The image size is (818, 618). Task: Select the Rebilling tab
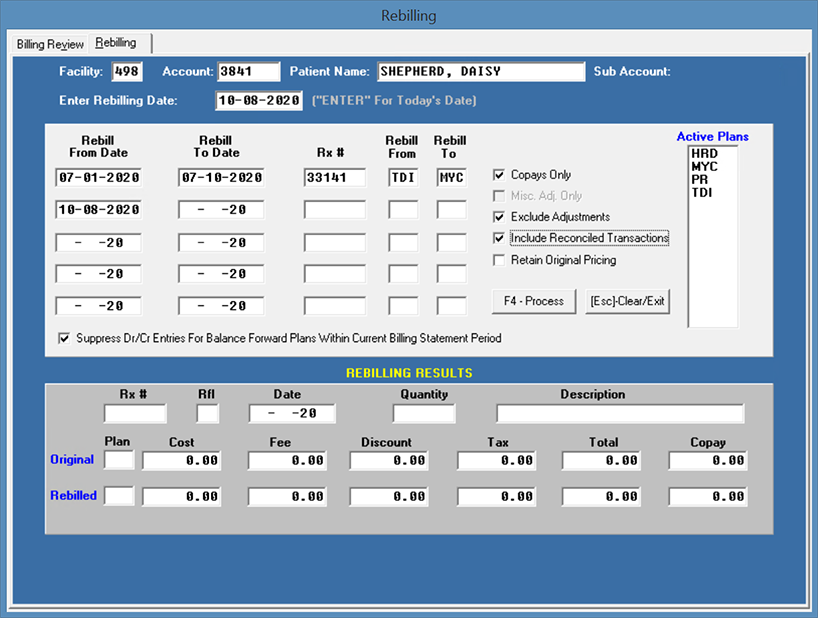[x=116, y=43]
